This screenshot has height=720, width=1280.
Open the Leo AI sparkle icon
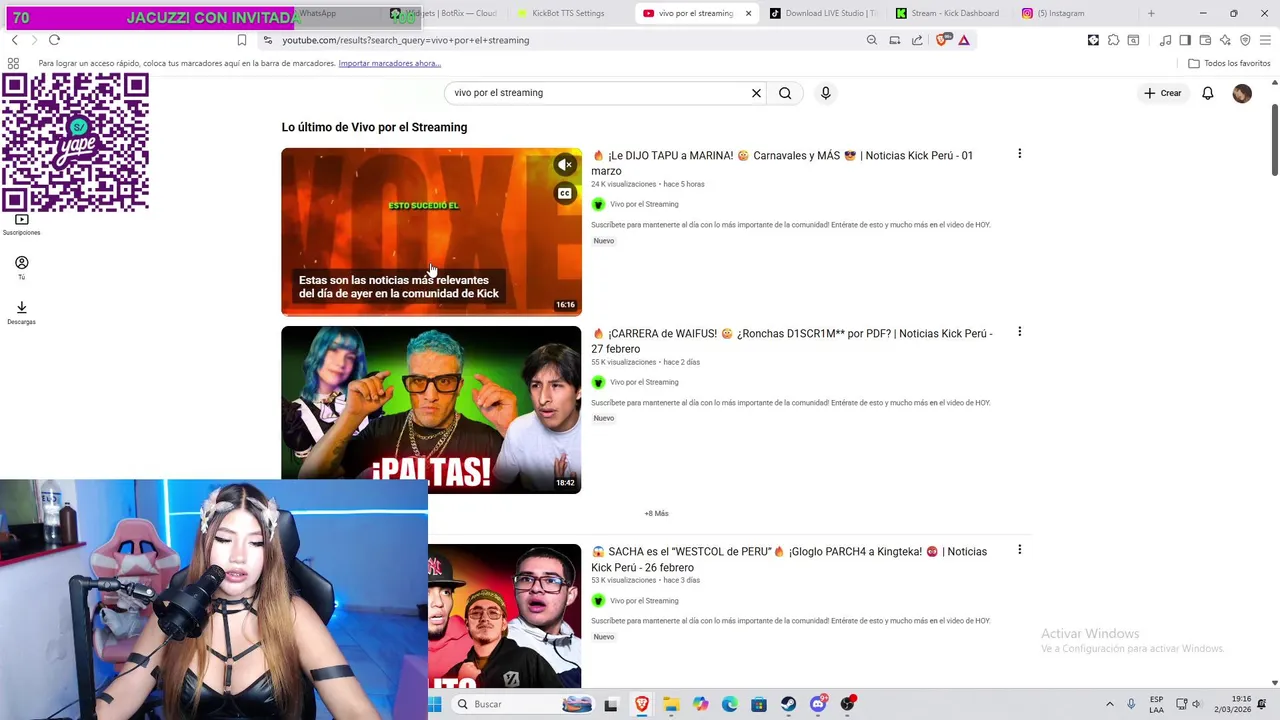pos(1225,40)
